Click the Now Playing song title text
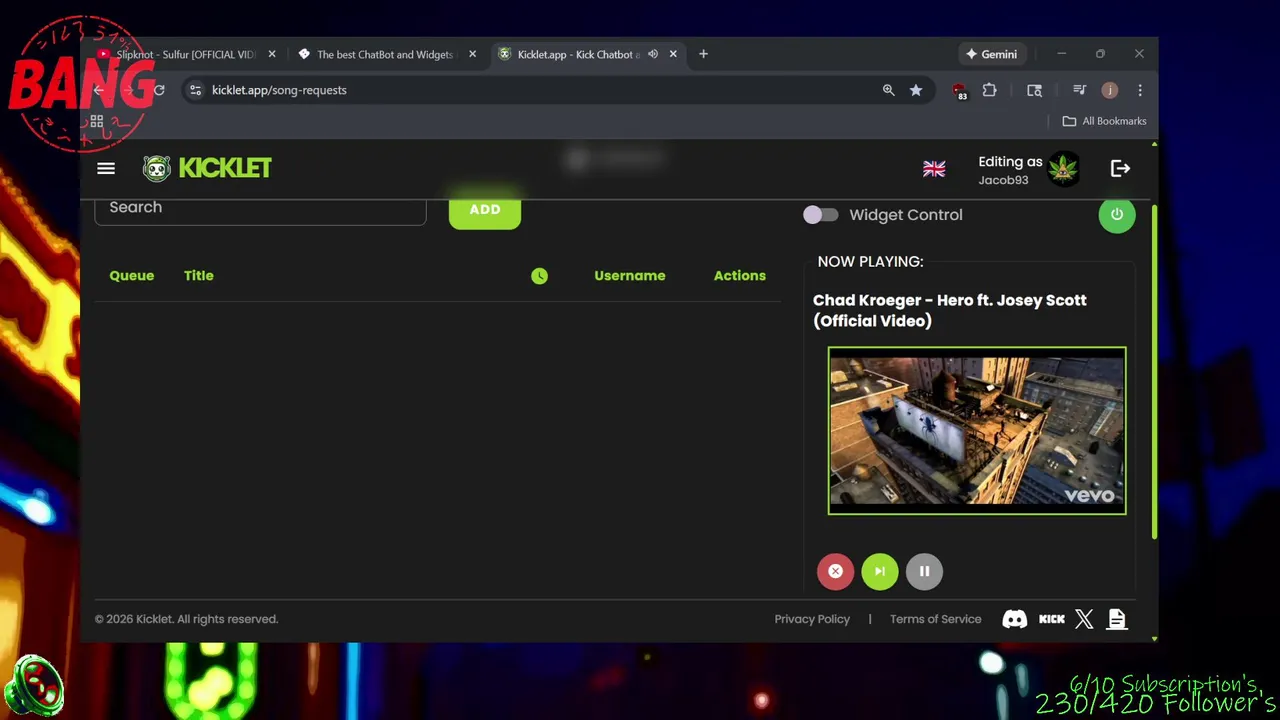 pyautogui.click(x=950, y=310)
